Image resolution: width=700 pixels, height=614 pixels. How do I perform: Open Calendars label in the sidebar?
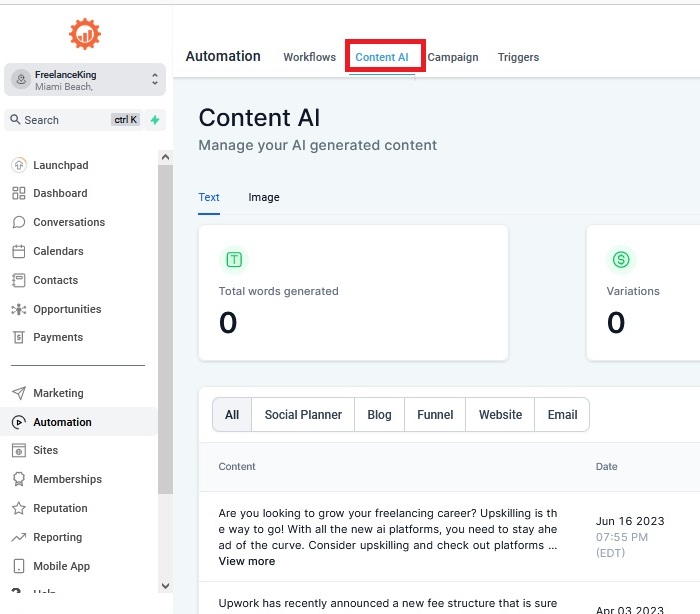coord(58,251)
